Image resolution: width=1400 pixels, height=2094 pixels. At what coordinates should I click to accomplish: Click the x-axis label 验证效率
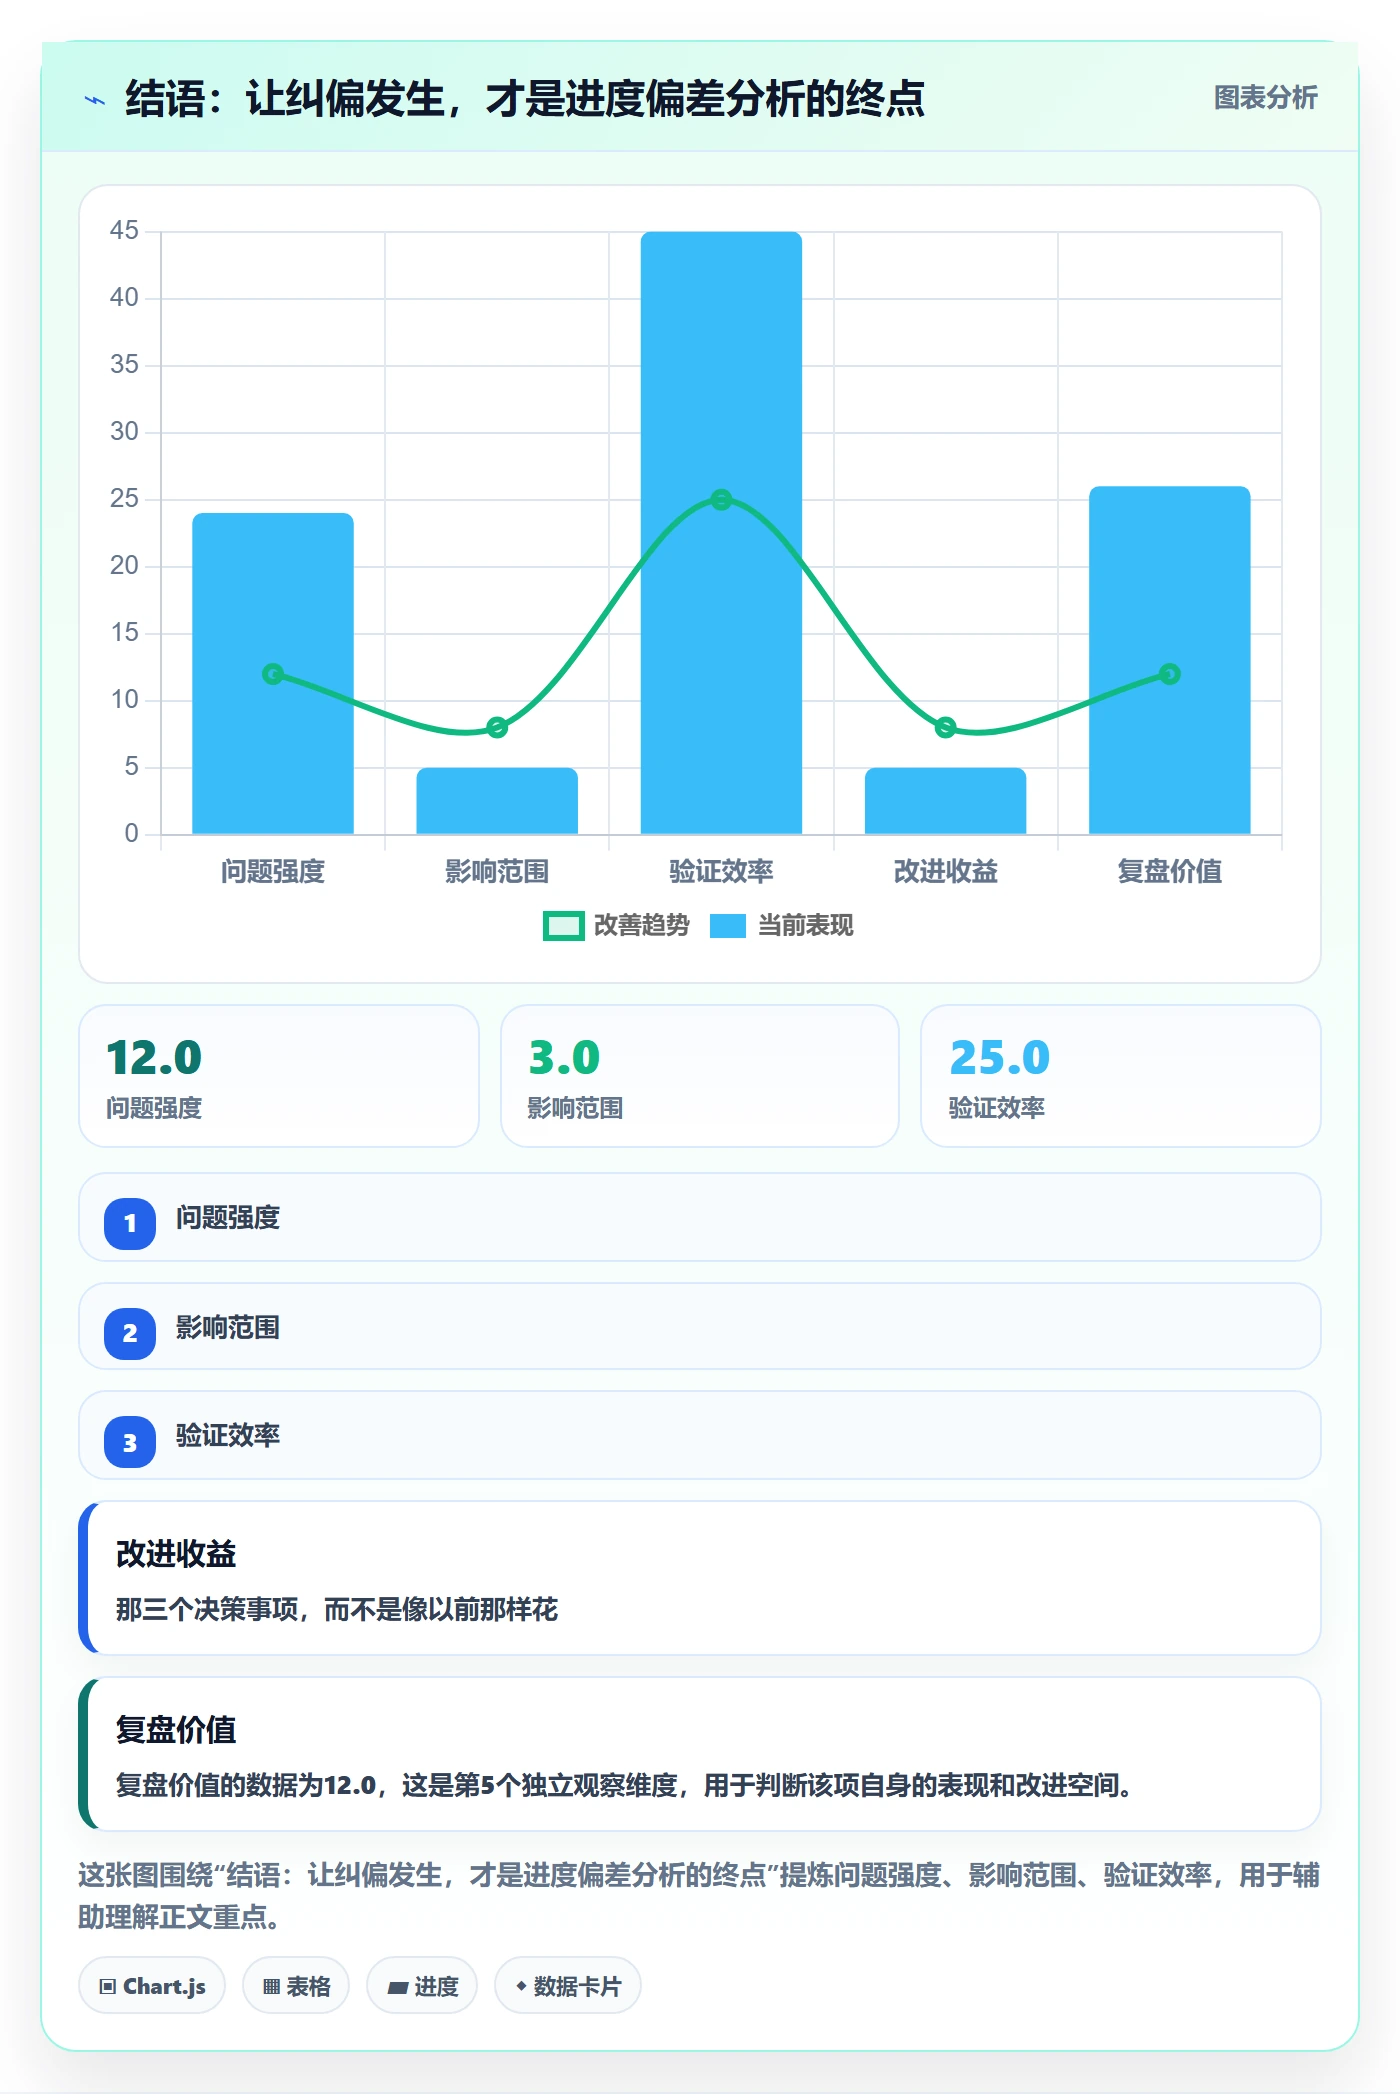[x=721, y=871]
